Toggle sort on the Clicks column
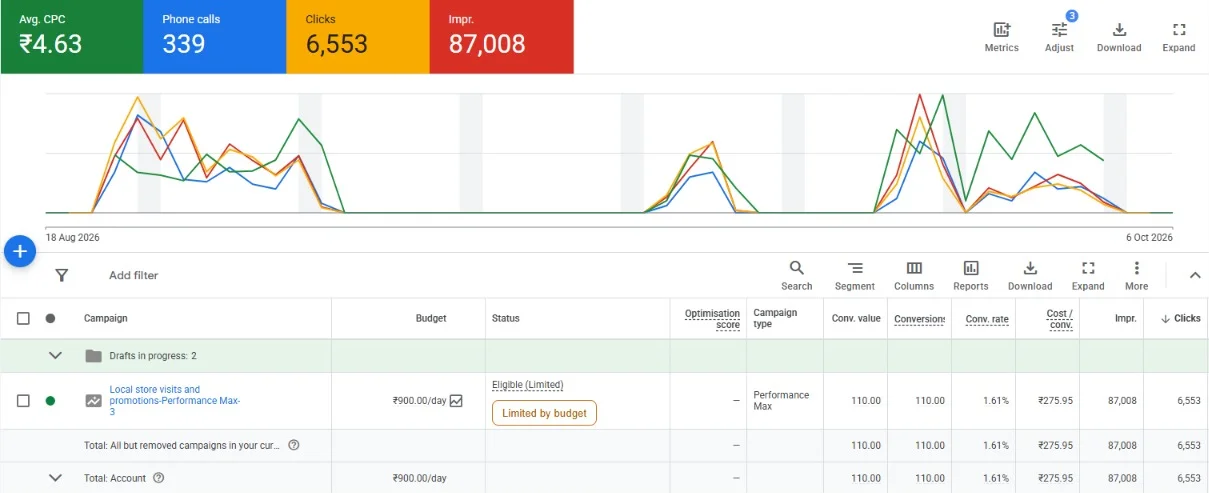Image resolution: width=1209 pixels, height=493 pixels. click(x=1180, y=318)
